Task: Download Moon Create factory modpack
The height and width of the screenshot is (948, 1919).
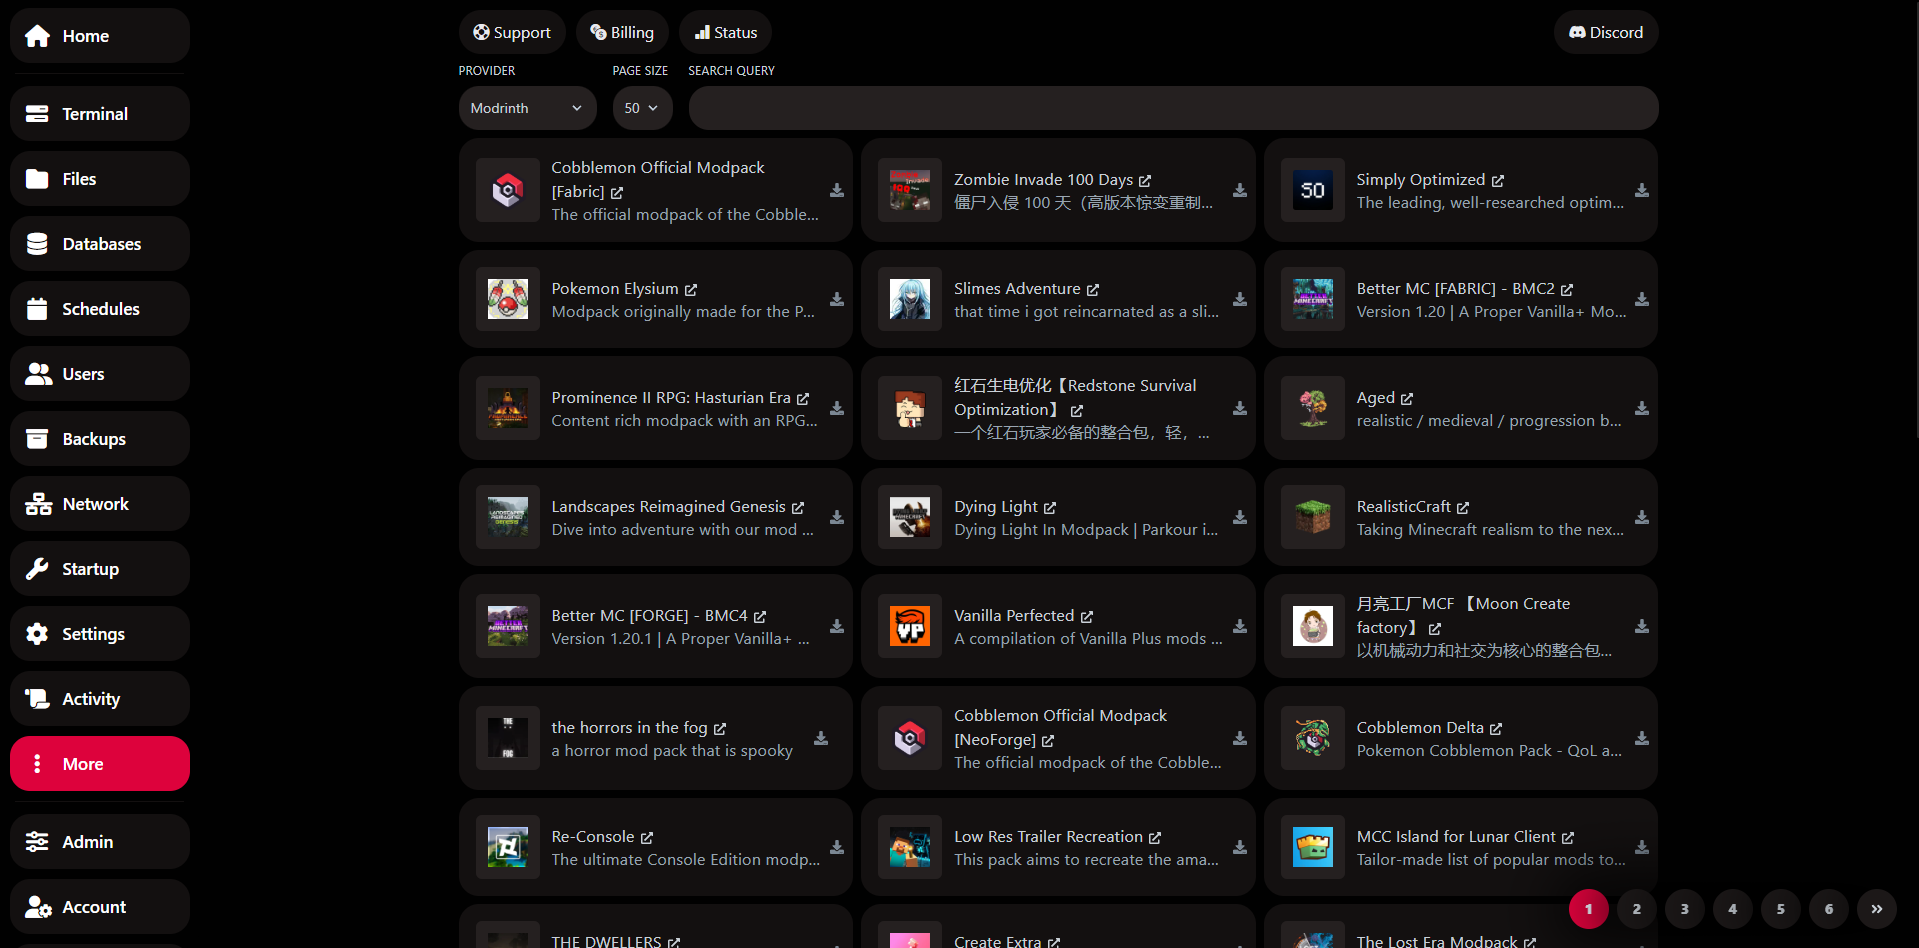Action: (x=1642, y=626)
